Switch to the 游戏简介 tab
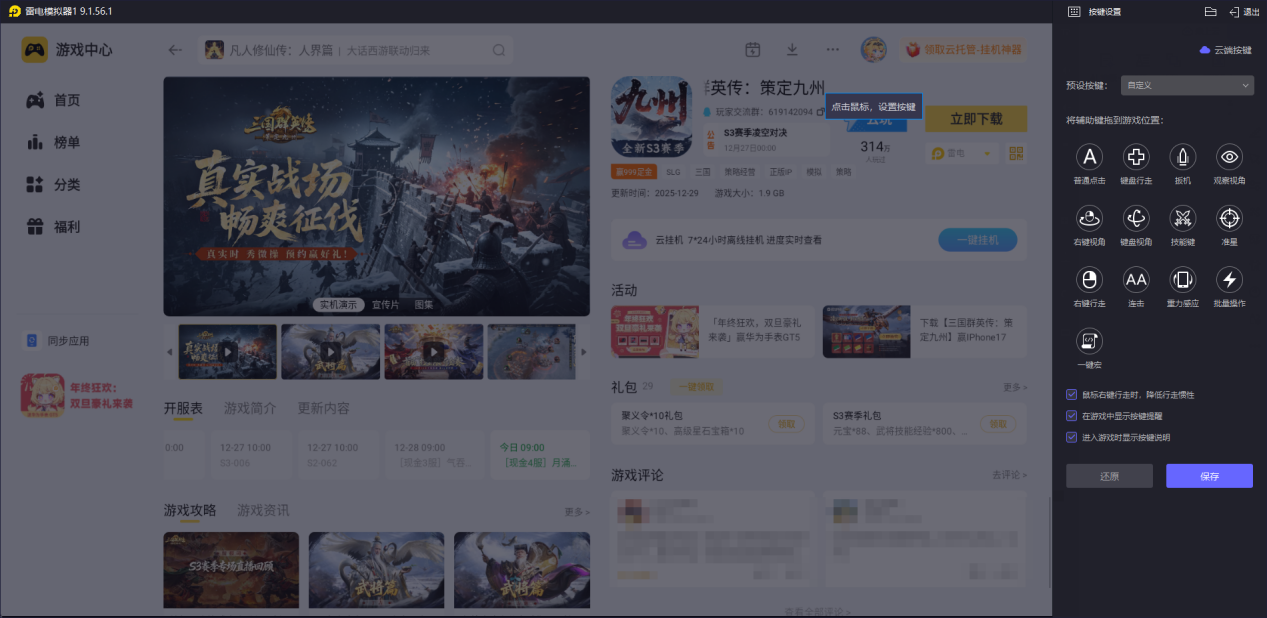The height and width of the screenshot is (618, 1267). [250, 408]
